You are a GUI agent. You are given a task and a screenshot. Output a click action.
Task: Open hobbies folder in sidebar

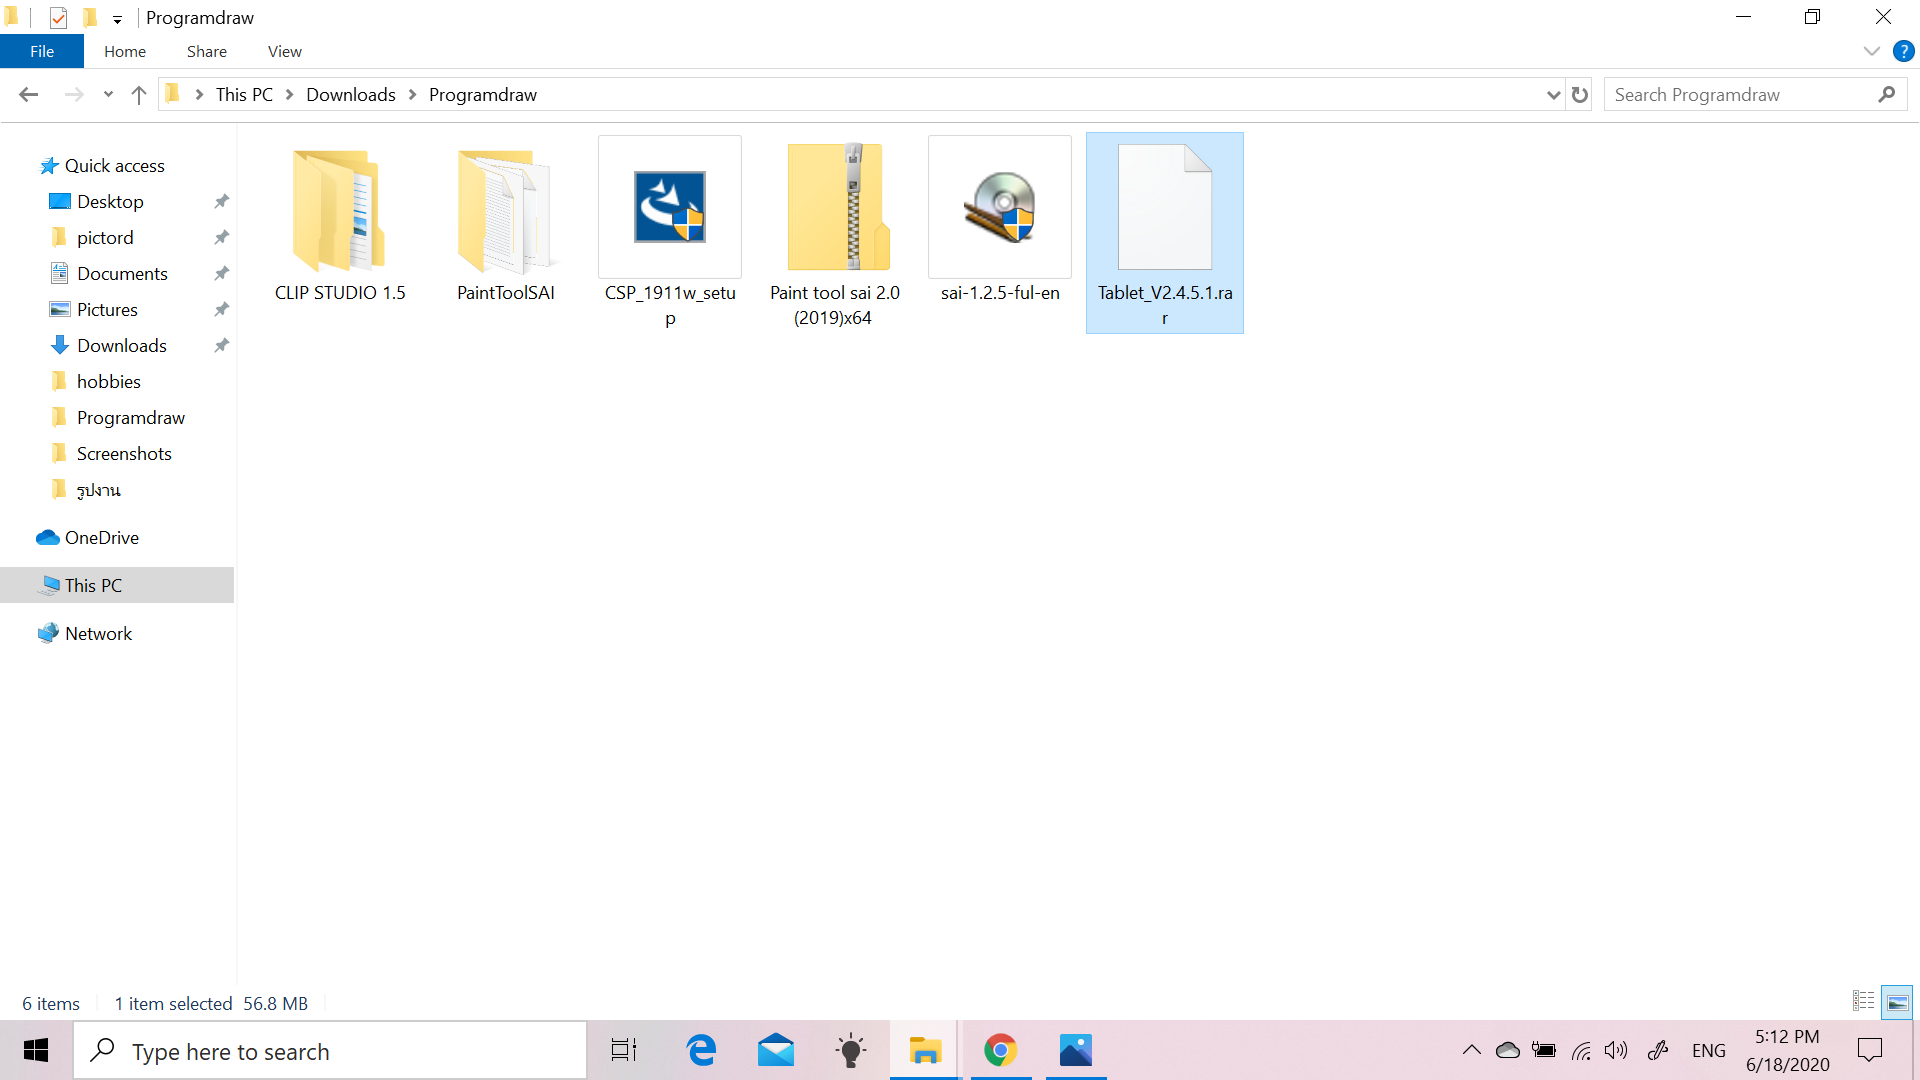click(x=108, y=382)
